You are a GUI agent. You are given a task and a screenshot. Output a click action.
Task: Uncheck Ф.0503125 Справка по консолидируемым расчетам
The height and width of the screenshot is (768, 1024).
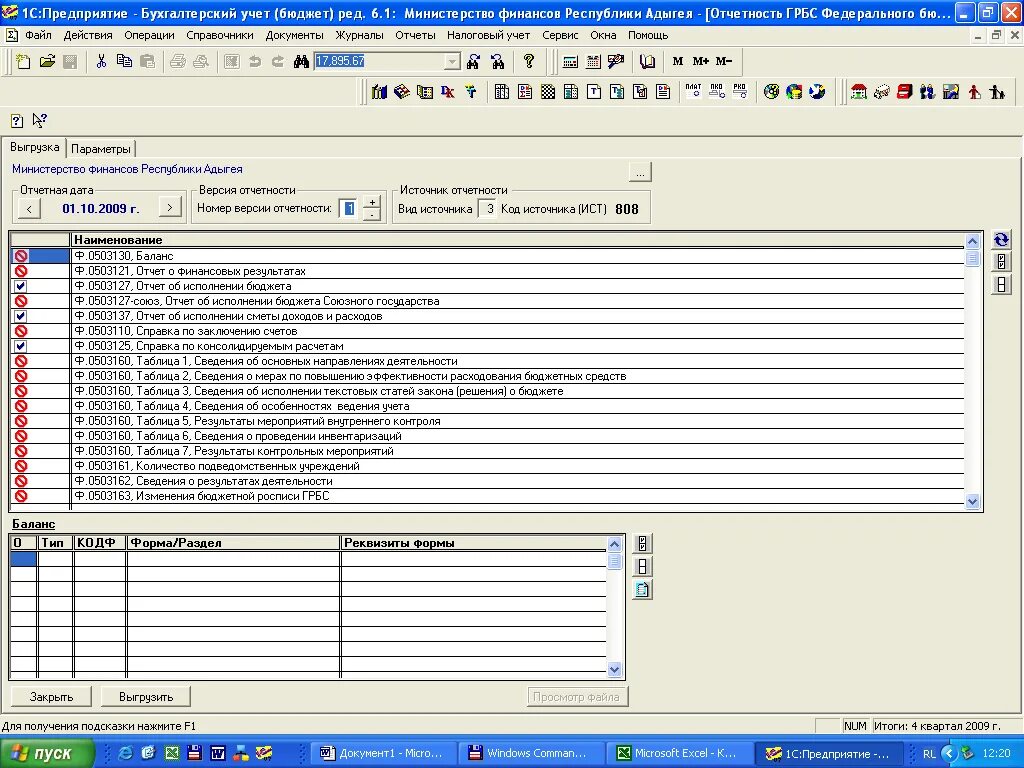(x=21, y=346)
